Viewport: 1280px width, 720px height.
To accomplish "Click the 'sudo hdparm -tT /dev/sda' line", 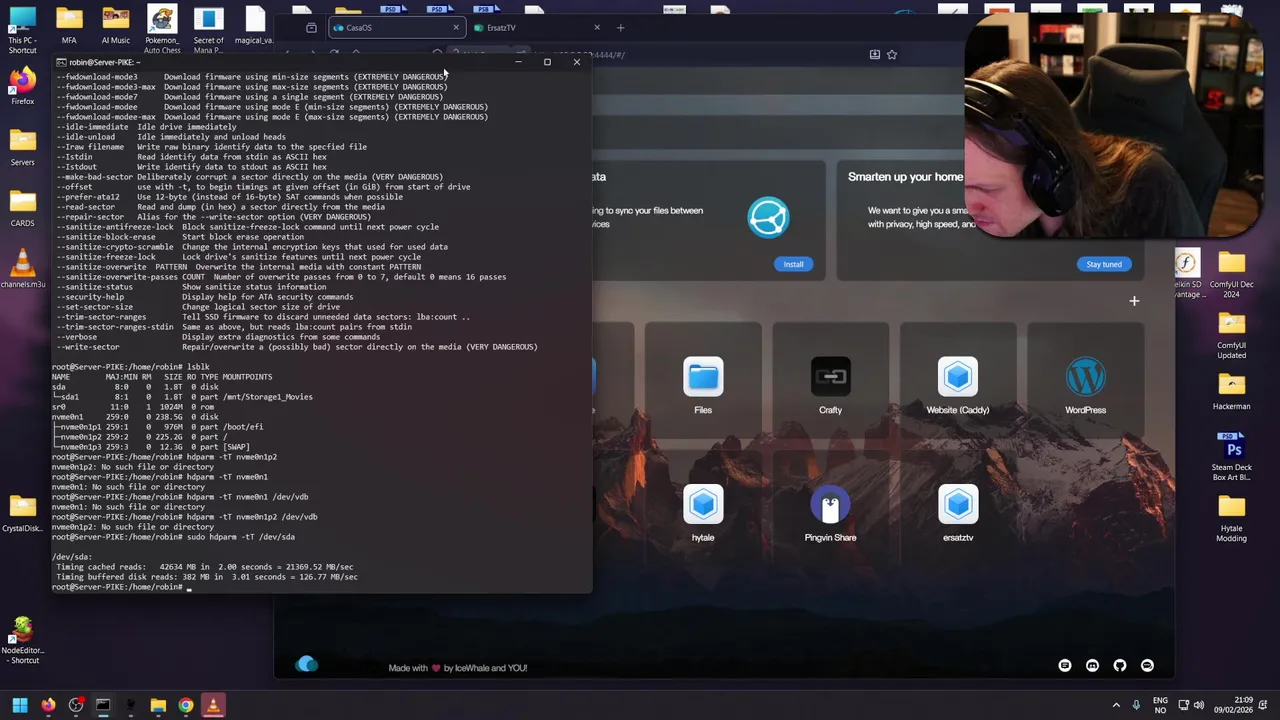I will [241, 537].
